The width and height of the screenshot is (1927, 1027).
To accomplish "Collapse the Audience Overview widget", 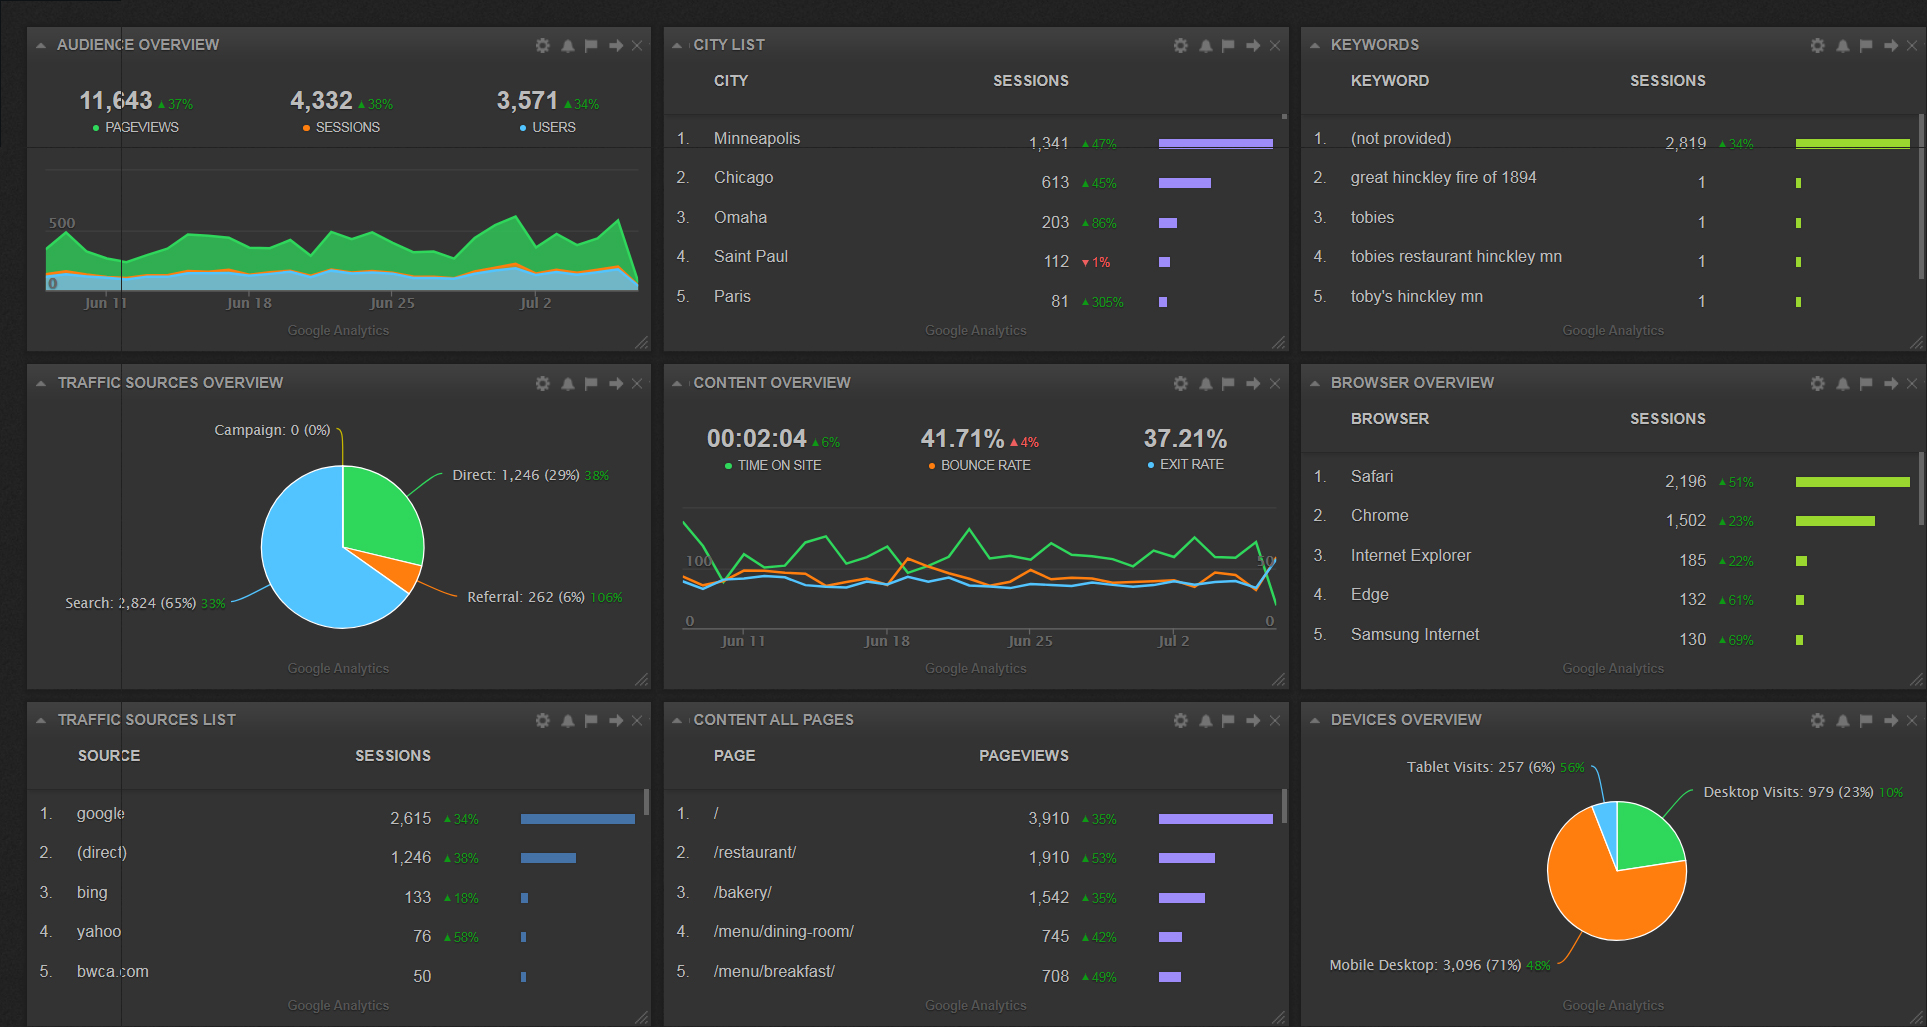I will [41, 46].
